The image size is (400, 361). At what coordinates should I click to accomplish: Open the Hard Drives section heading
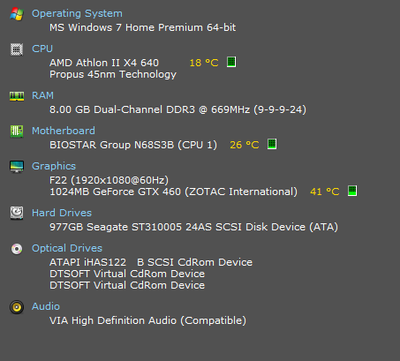point(62,213)
